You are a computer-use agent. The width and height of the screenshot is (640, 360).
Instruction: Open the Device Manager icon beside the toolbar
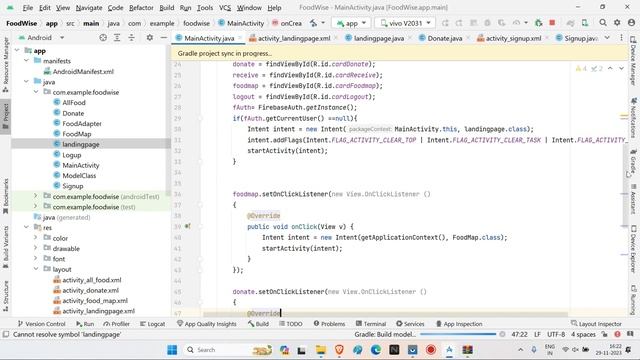[x=585, y=23]
